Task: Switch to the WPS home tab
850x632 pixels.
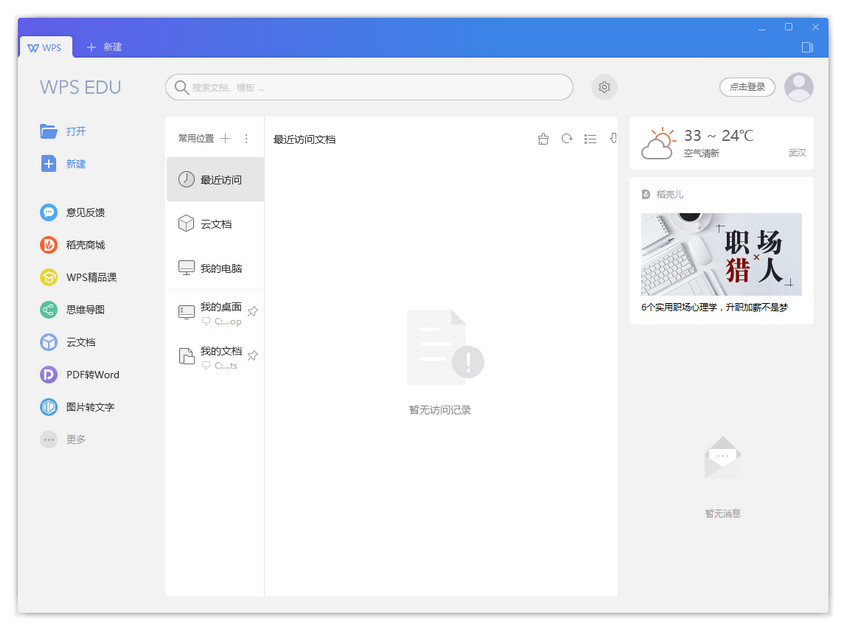Action: 45,47
